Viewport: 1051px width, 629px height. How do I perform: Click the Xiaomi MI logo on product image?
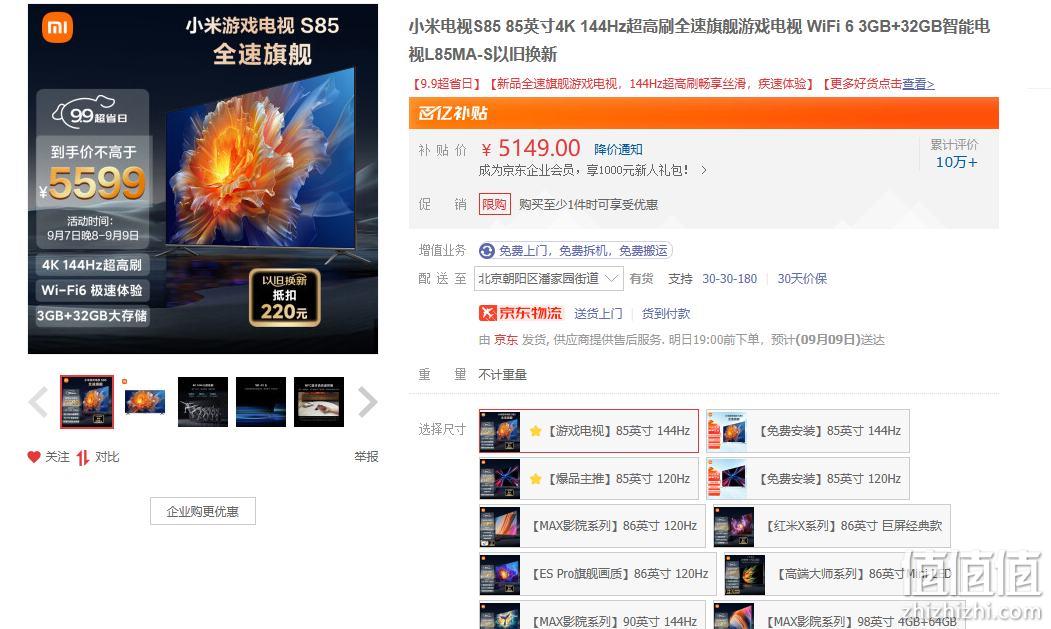tap(58, 28)
